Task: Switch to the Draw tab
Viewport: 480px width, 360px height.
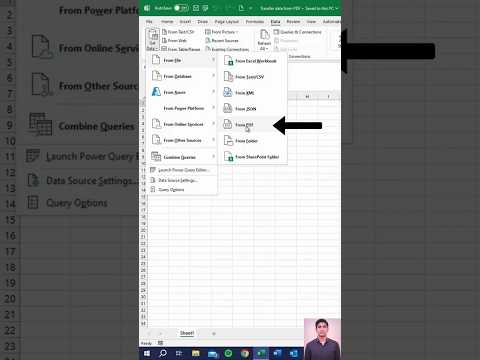Action: click(x=203, y=22)
